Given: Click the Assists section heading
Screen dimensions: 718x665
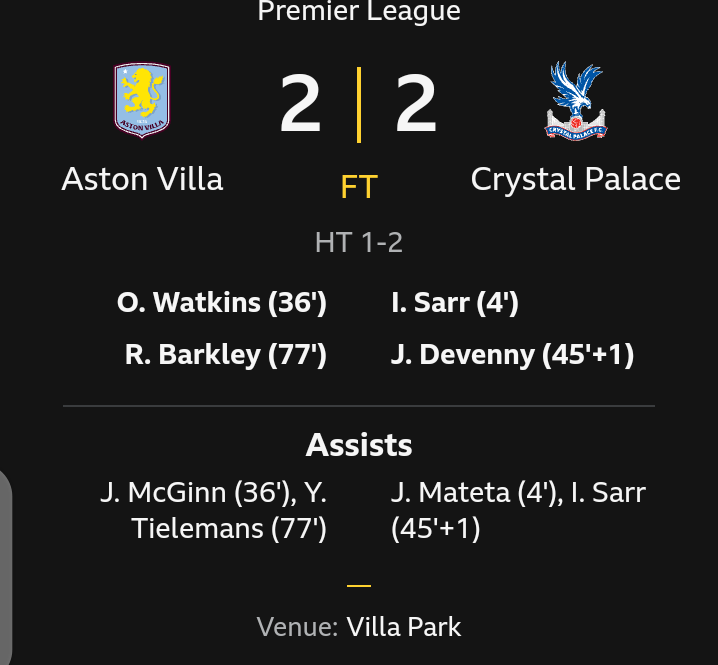Looking at the screenshot, I should (x=359, y=444).
